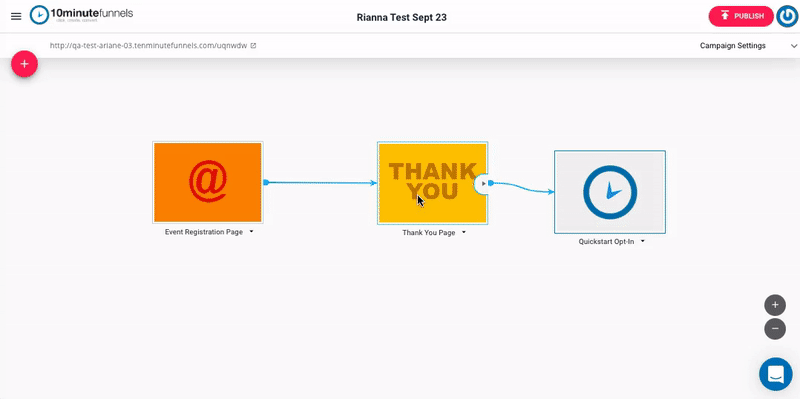This screenshot has width=800, height=399.
Task: Click the Event Registration Page output connector
Action: coord(266,182)
